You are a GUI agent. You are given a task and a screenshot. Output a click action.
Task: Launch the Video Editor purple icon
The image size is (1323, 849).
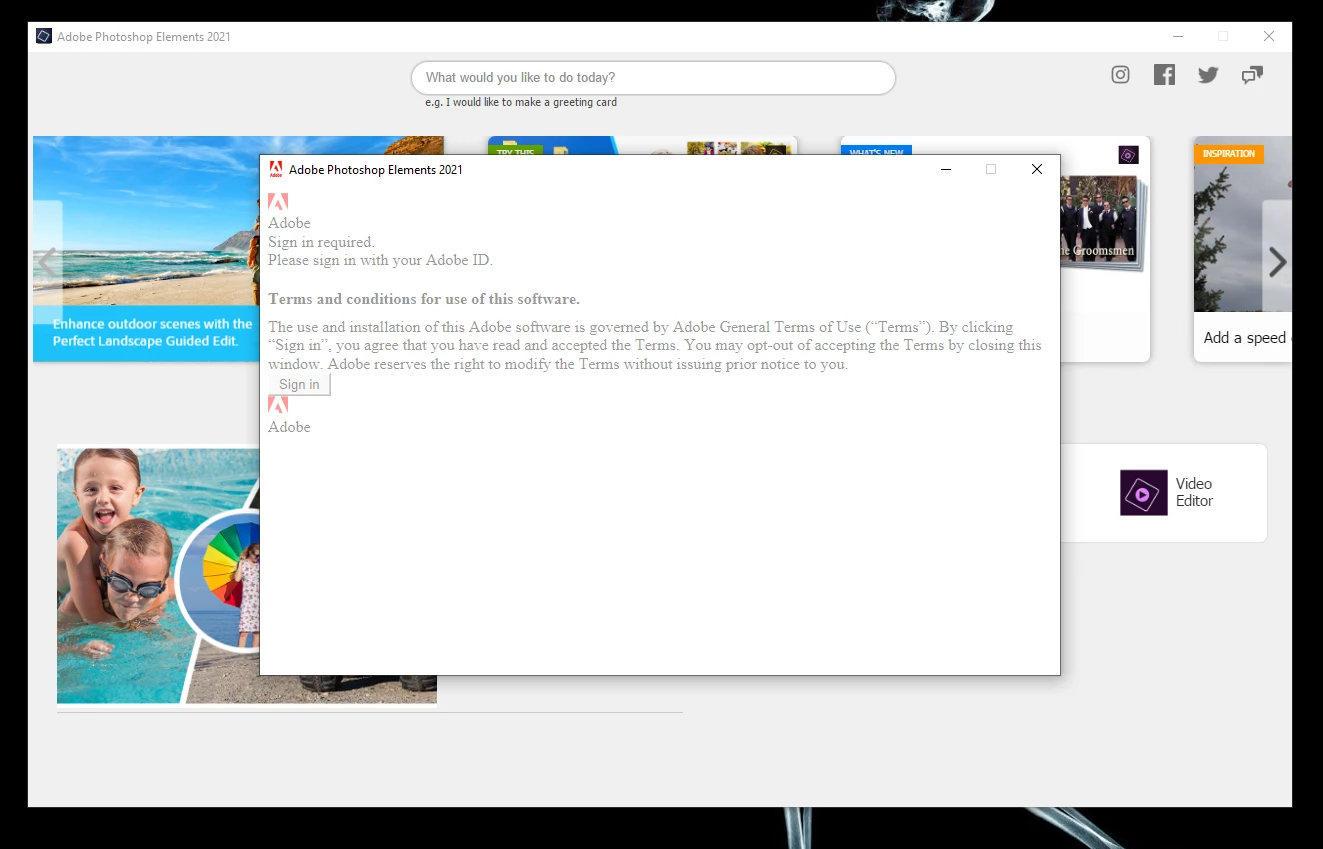click(1143, 493)
